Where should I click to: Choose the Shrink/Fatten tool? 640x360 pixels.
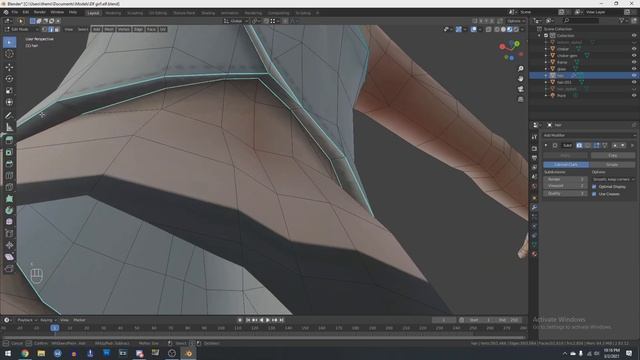(9, 245)
